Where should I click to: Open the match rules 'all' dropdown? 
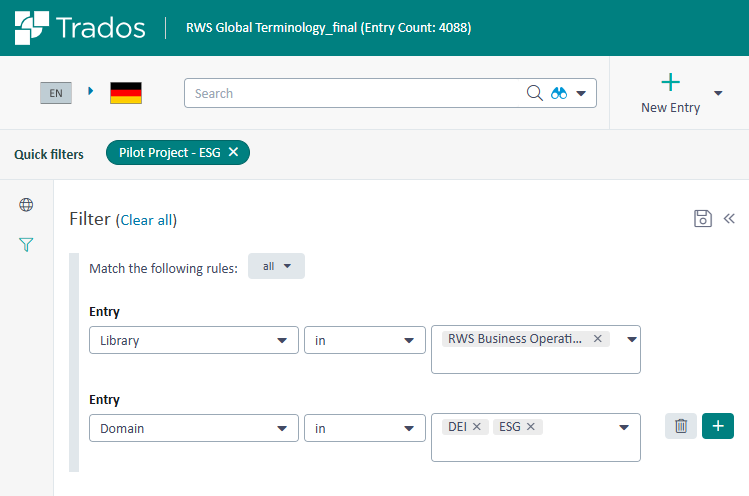coord(276,266)
